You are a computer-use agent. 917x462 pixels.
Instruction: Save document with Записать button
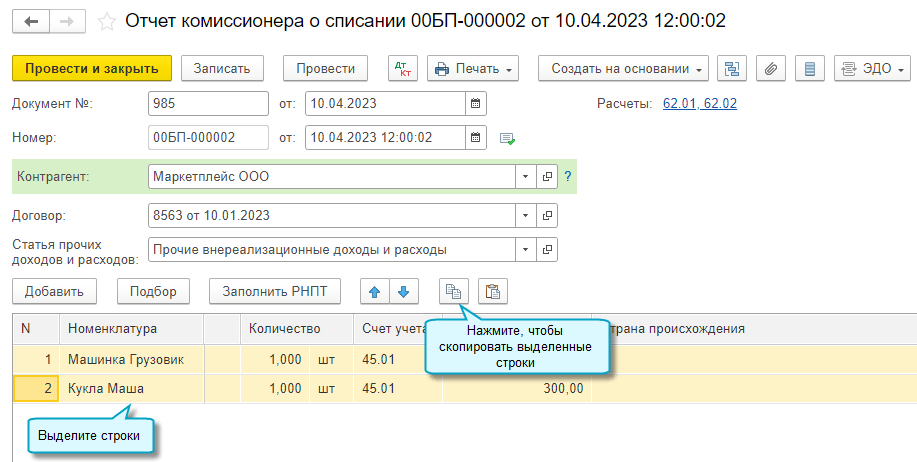(x=222, y=68)
